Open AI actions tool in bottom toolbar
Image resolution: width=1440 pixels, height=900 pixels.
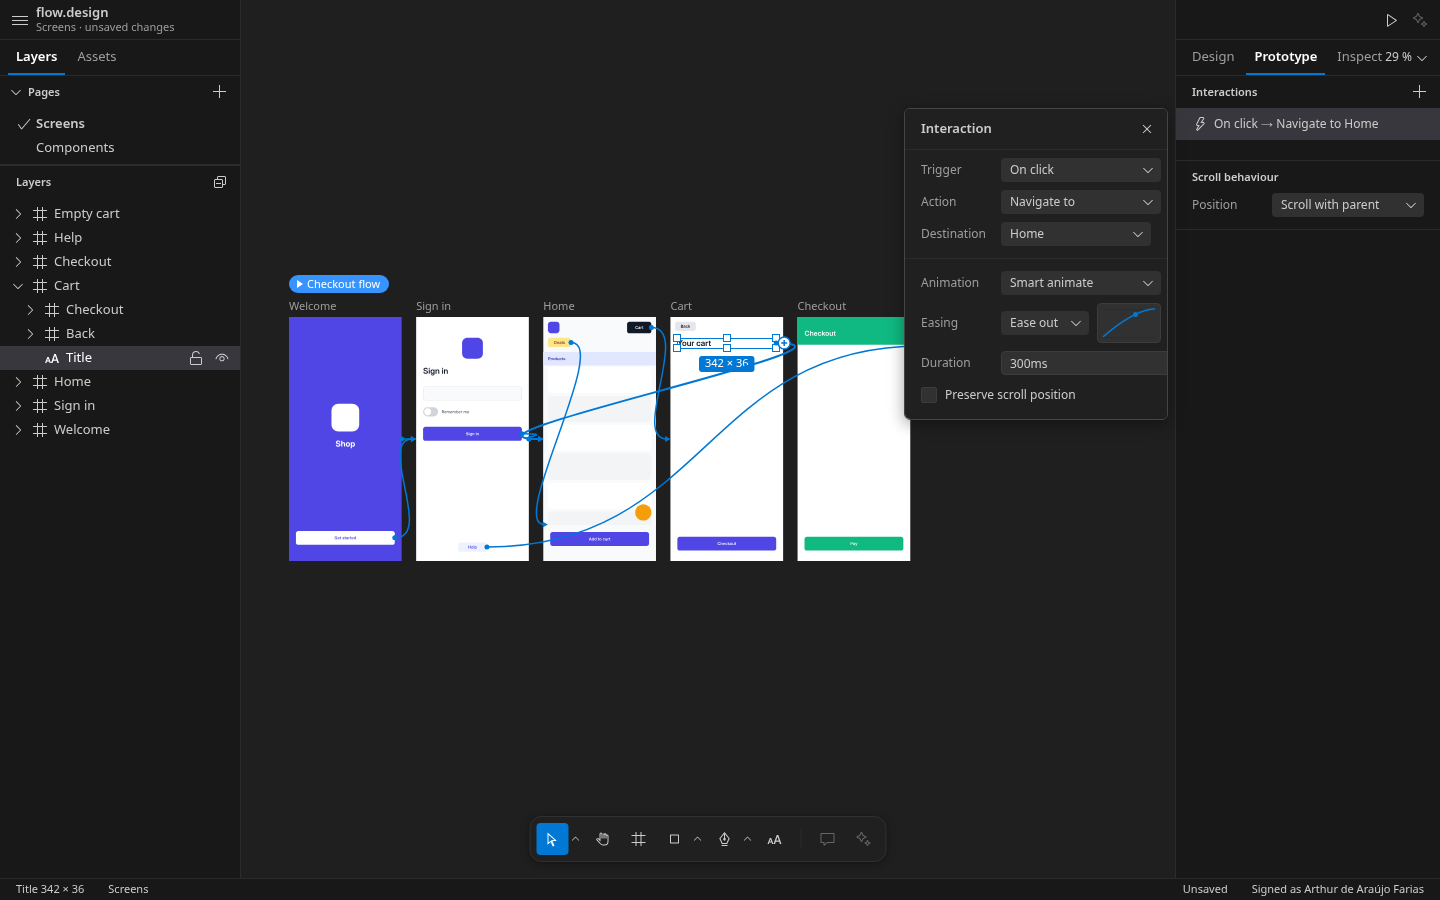pyautogui.click(x=863, y=839)
